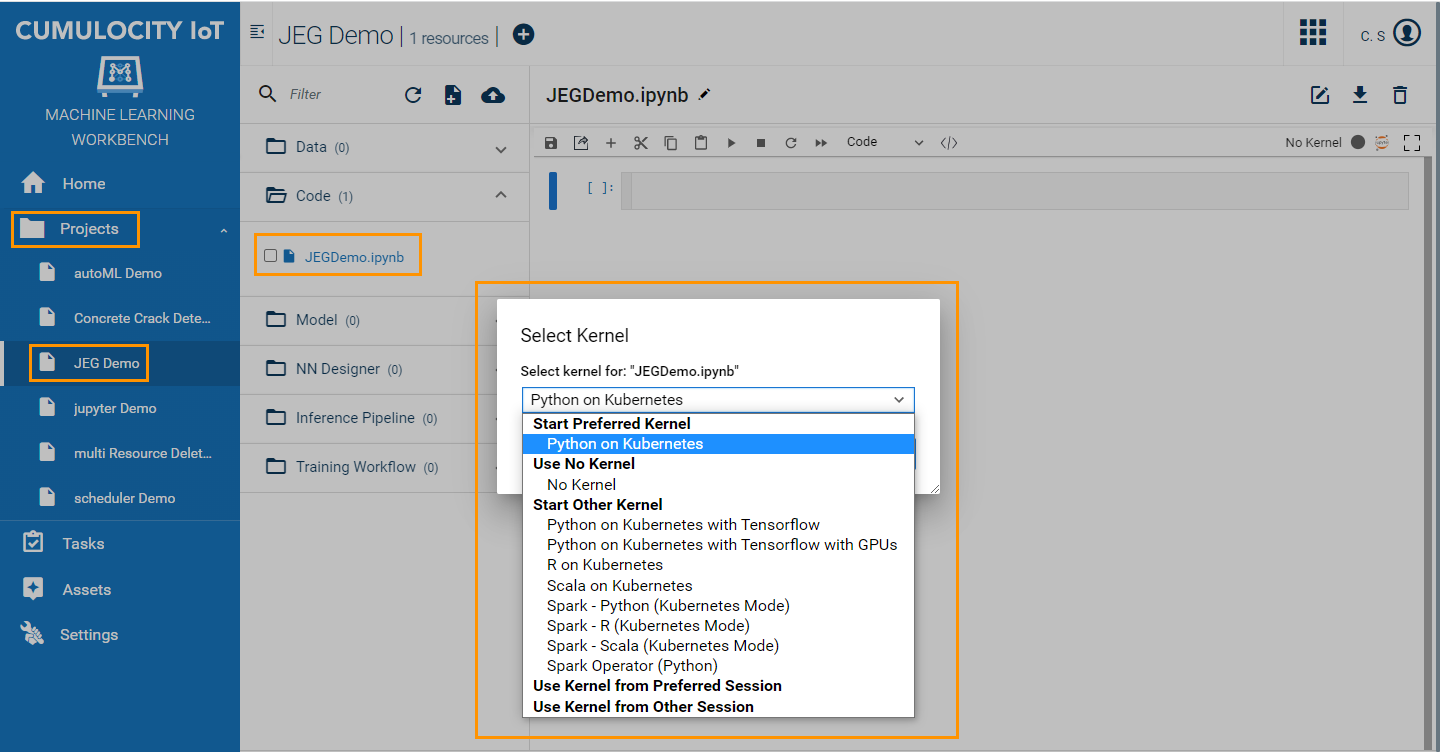Viewport: 1440px width, 752px height.
Task: Select Python on Kubernetes with Tensorflow with GPUs
Action: 718,545
